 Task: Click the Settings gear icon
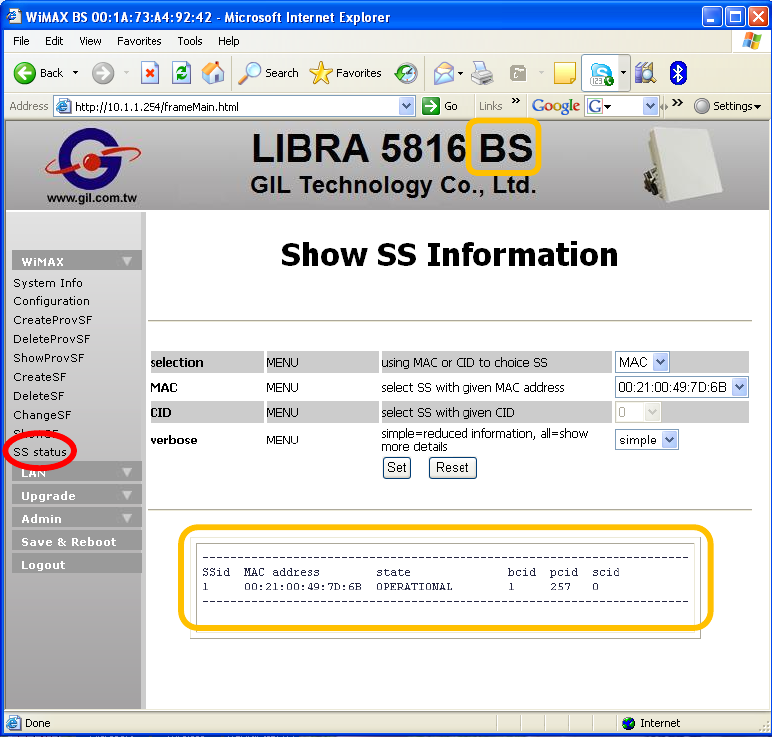(x=702, y=106)
